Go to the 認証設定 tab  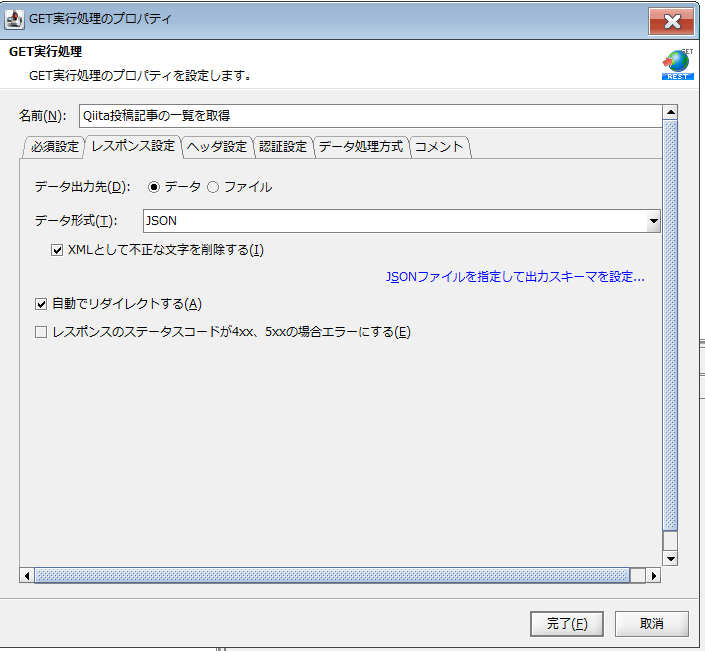tap(283, 147)
